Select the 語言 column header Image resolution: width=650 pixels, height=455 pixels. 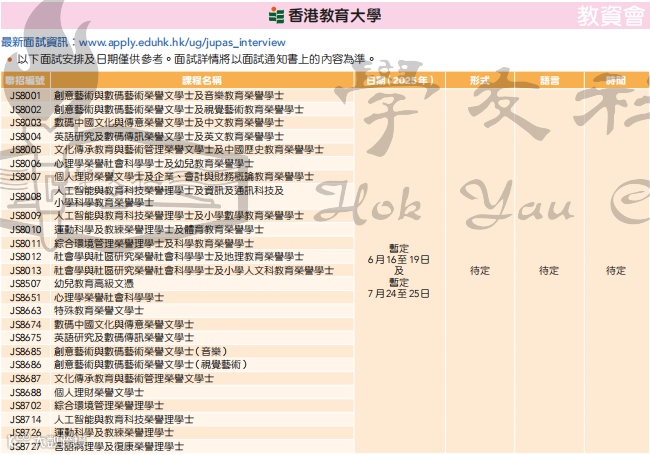[x=549, y=80]
